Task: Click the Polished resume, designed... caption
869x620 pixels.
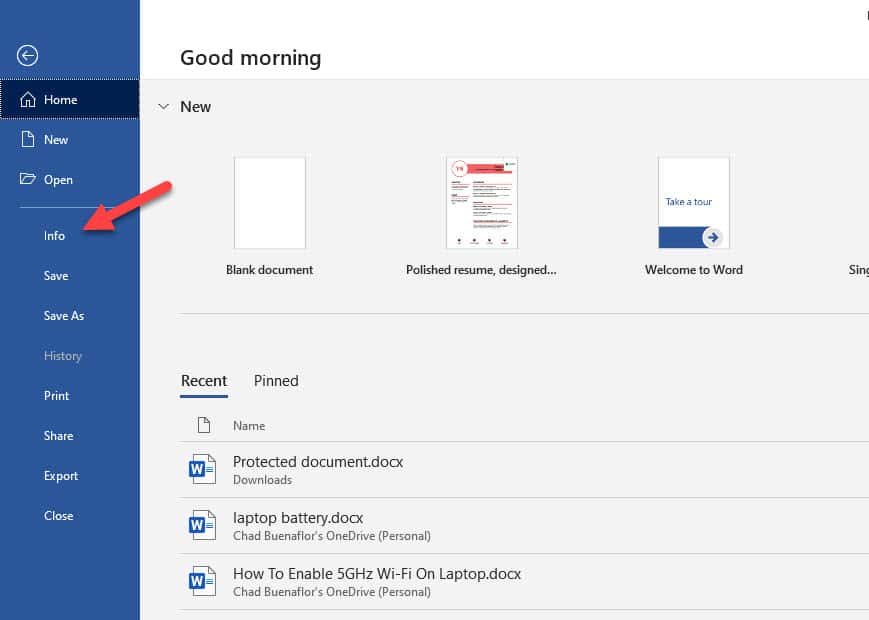Action: click(x=481, y=270)
